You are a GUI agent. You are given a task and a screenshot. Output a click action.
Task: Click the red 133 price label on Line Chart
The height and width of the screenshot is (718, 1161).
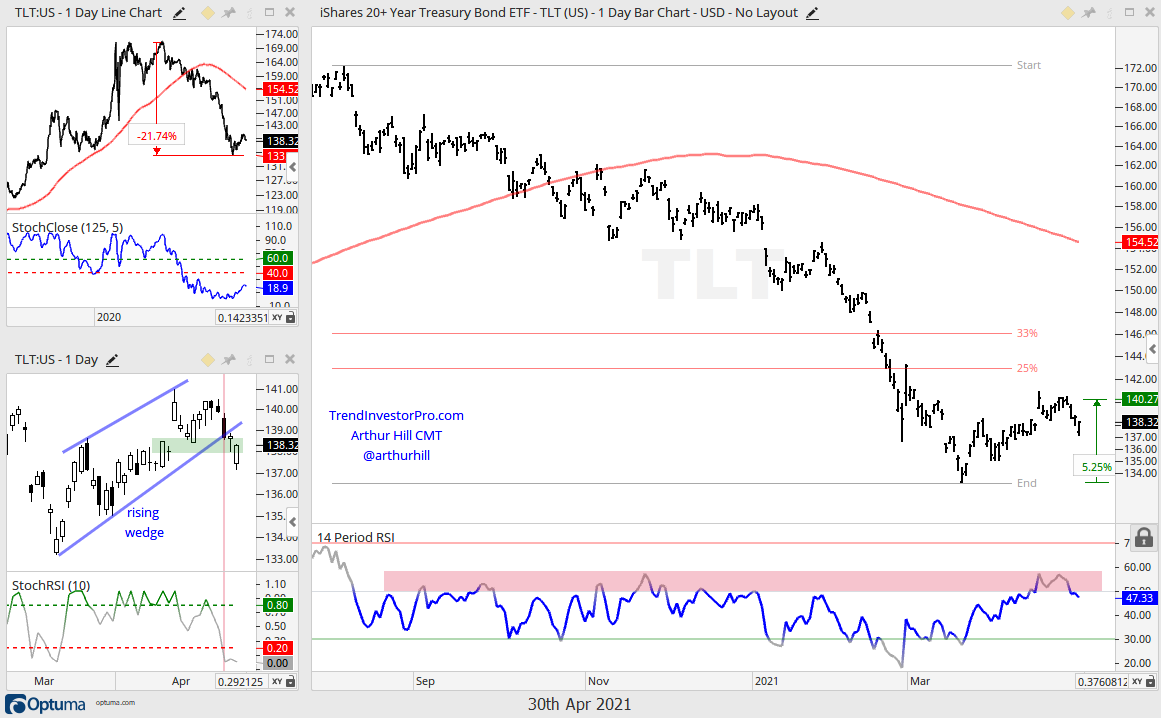click(276, 156)
